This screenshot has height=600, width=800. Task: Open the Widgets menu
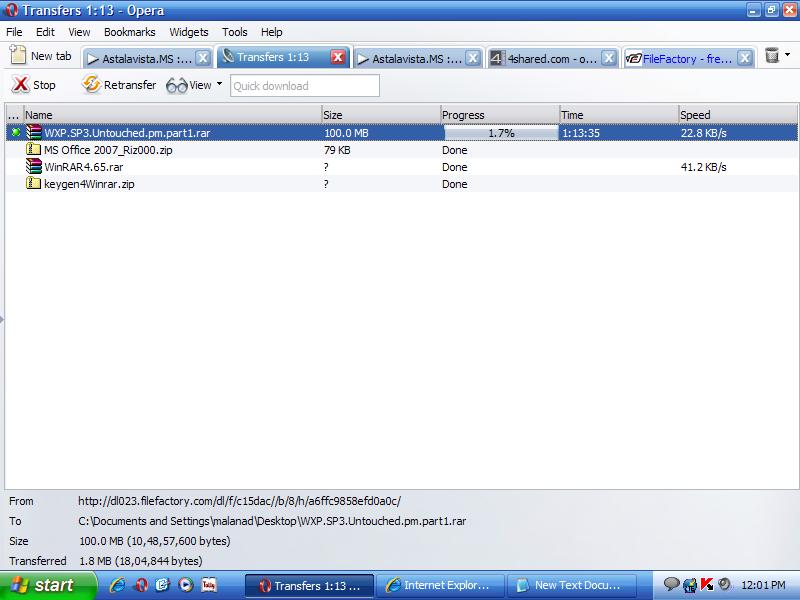click(x=189, y=32)
